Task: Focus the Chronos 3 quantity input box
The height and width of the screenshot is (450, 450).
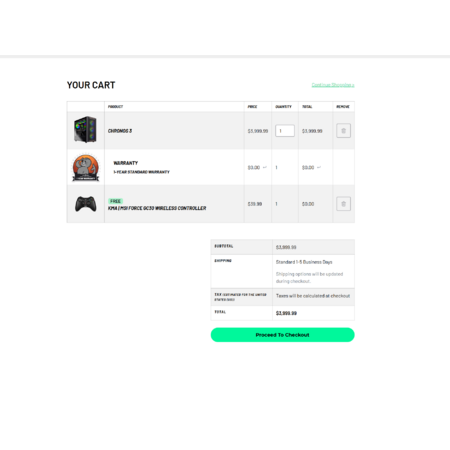Action: coord(285,131)
